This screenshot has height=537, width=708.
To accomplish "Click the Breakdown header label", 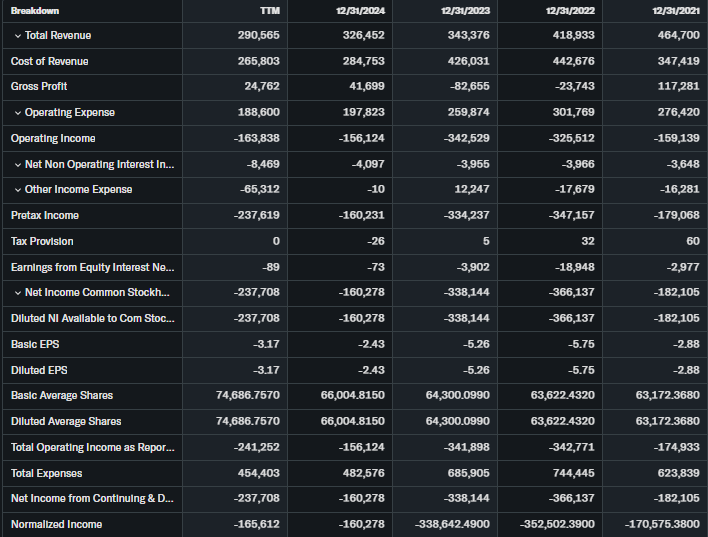I will (x=35, y=10).
